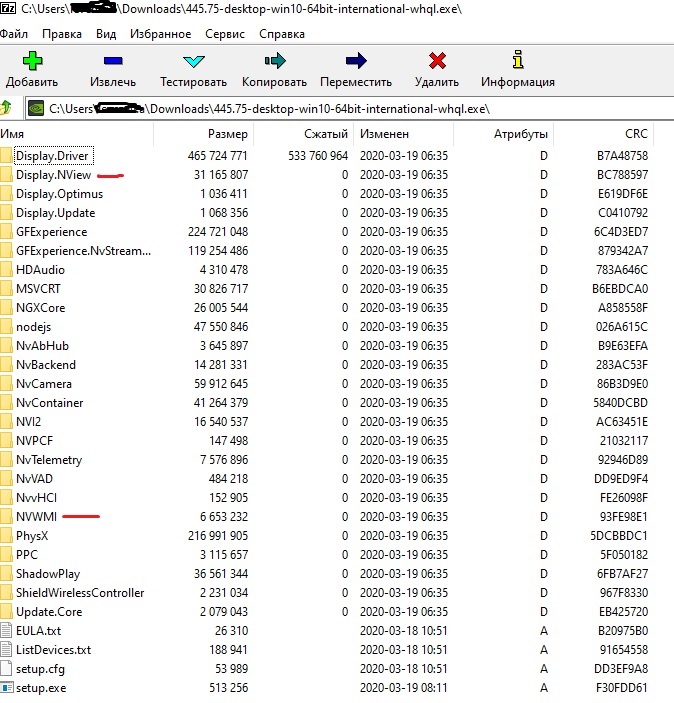Click compressed size 533 760 964
This screenshot has height=703, width=674.
pyautogui.click(x=318, y=156)
